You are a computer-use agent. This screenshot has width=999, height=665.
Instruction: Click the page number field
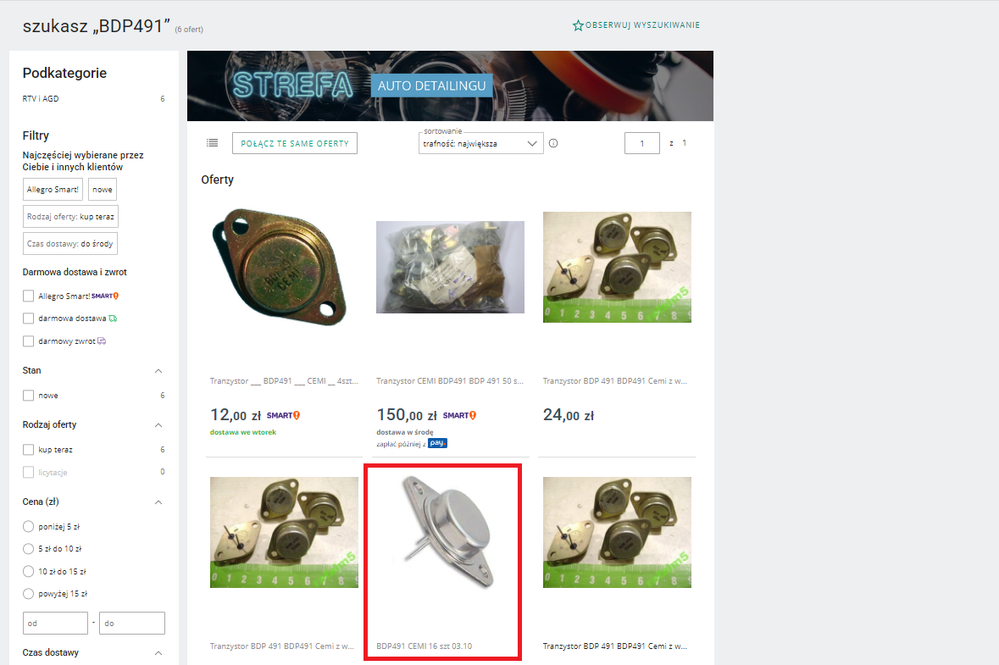click(642, 143)
